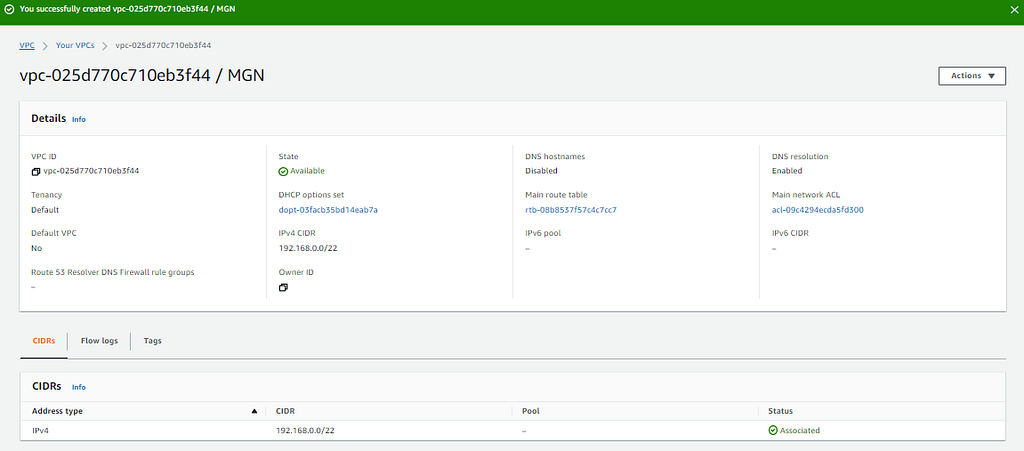Open Your VPCs breadcrumb link
Image resolution: width=1024 pixels, height=451 pixels.
pyautogui.click(x=75, y=46)
